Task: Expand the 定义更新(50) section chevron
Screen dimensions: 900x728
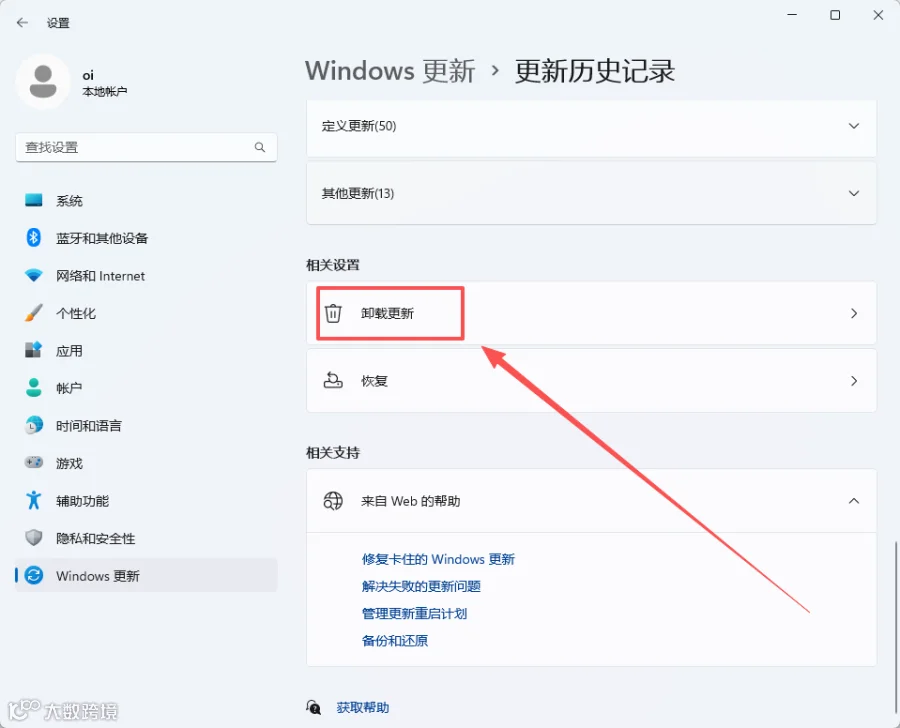Action: point(854,126)
